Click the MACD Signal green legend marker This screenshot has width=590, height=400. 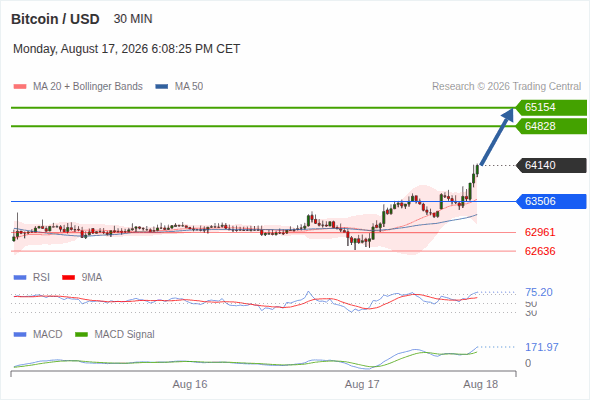[81, 335]
